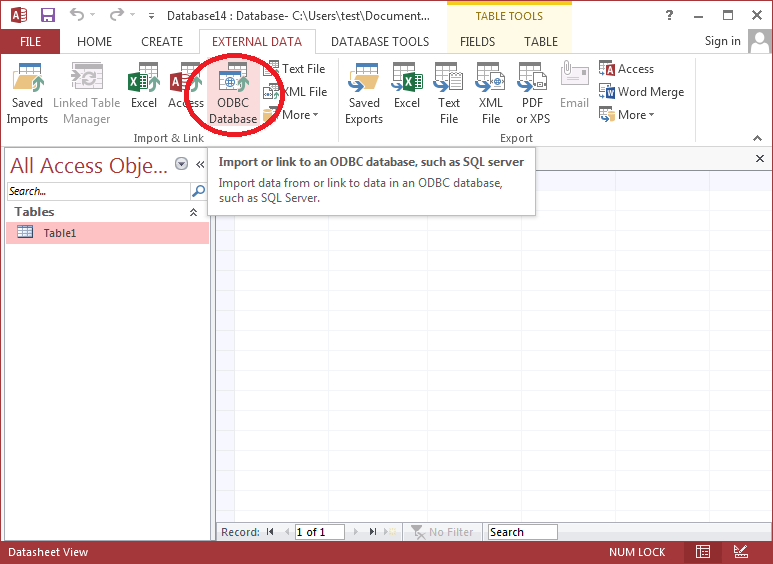Expand More options in Export group
This screenshot has height=564, width=773.
[x=627, y=115]
